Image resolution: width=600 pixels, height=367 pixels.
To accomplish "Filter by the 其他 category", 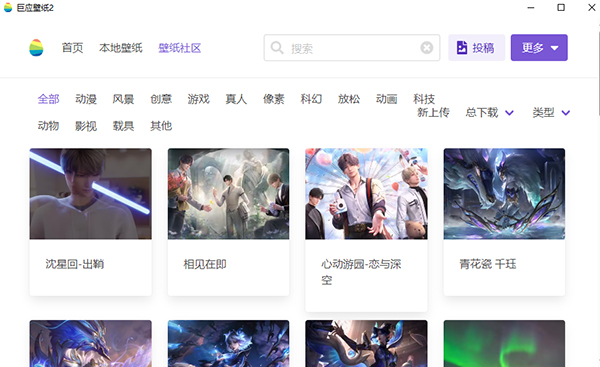I will tap(161, 126).
